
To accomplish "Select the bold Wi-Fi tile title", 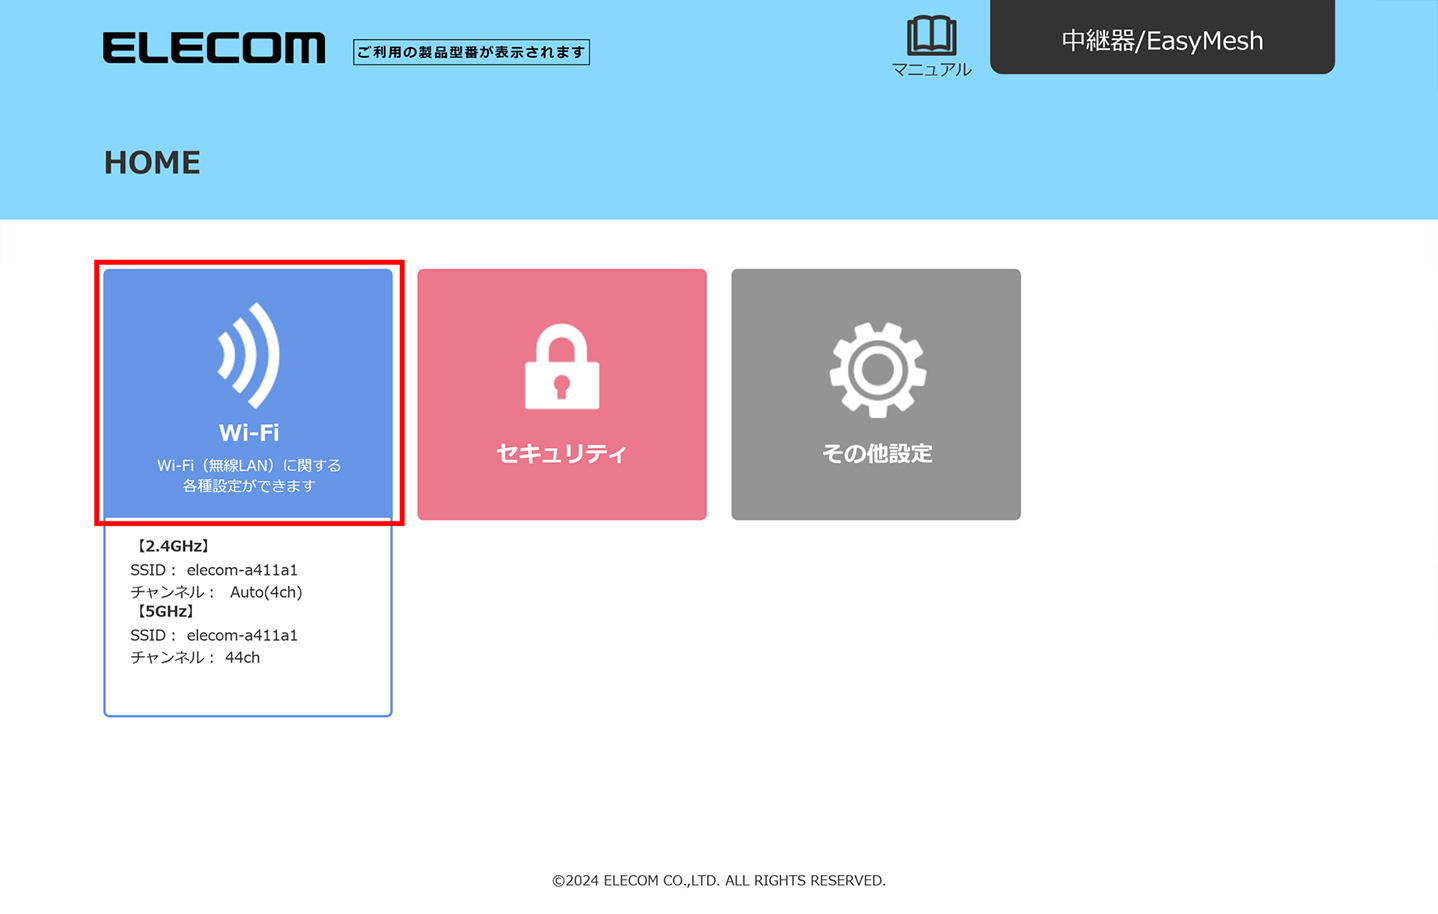I will [249, 432].
